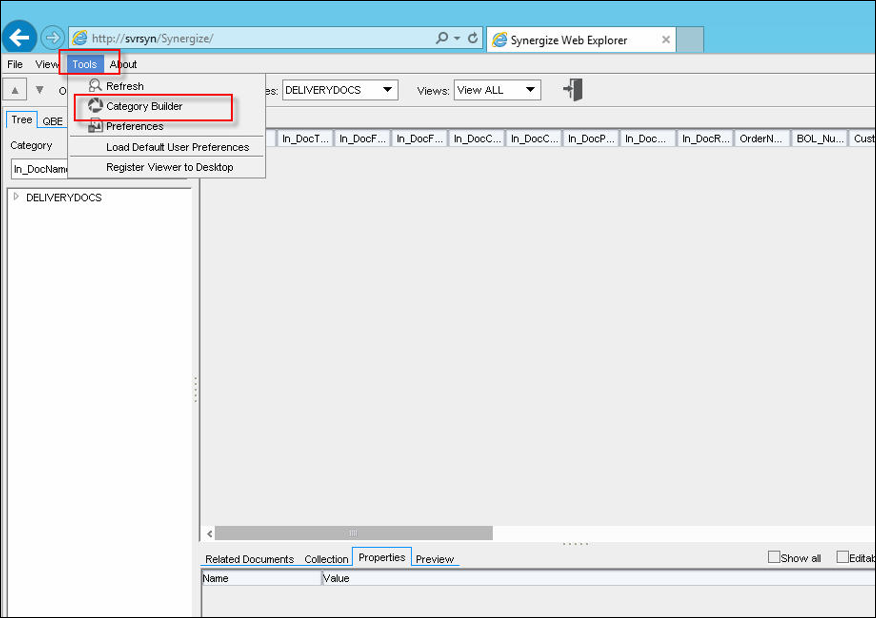
Task: Choose Register Viewer to Desktop
Action: coord(169,167)
